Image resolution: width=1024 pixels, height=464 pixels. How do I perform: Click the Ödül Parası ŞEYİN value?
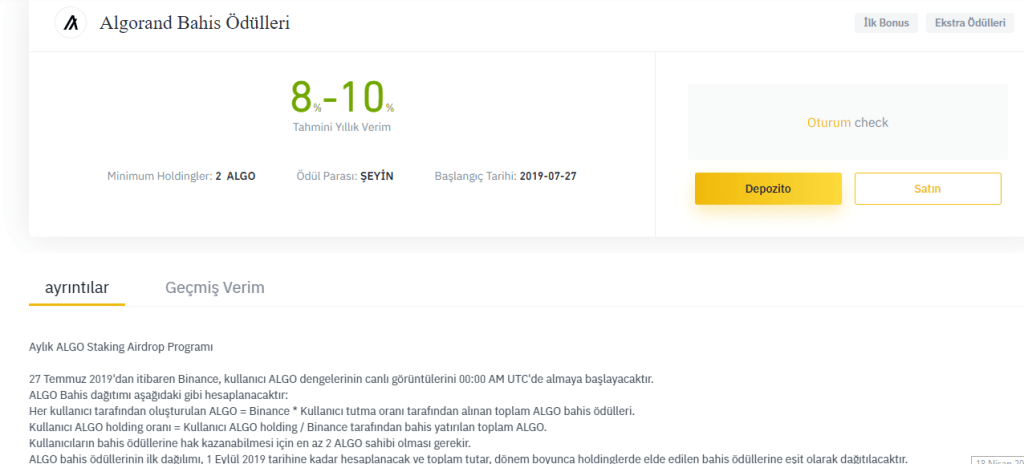coord(377,176)
